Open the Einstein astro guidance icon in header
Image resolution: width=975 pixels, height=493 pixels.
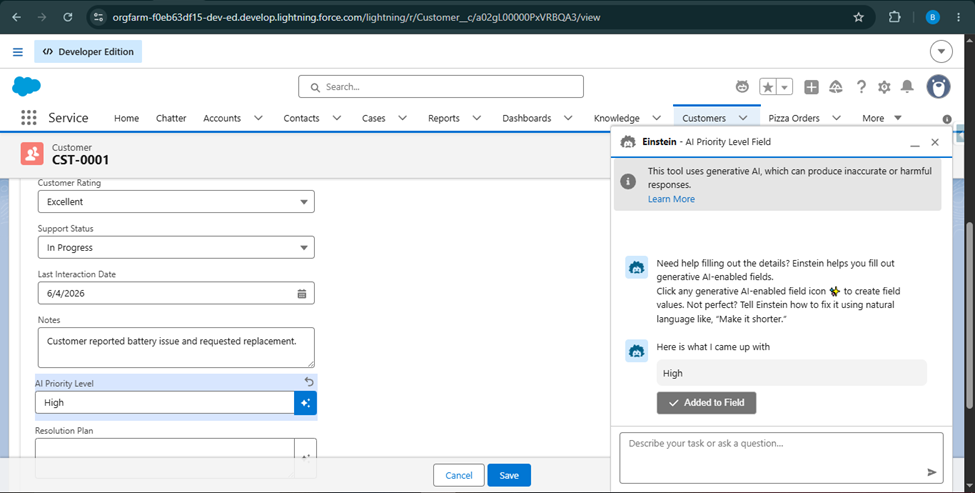pos(742,87)
